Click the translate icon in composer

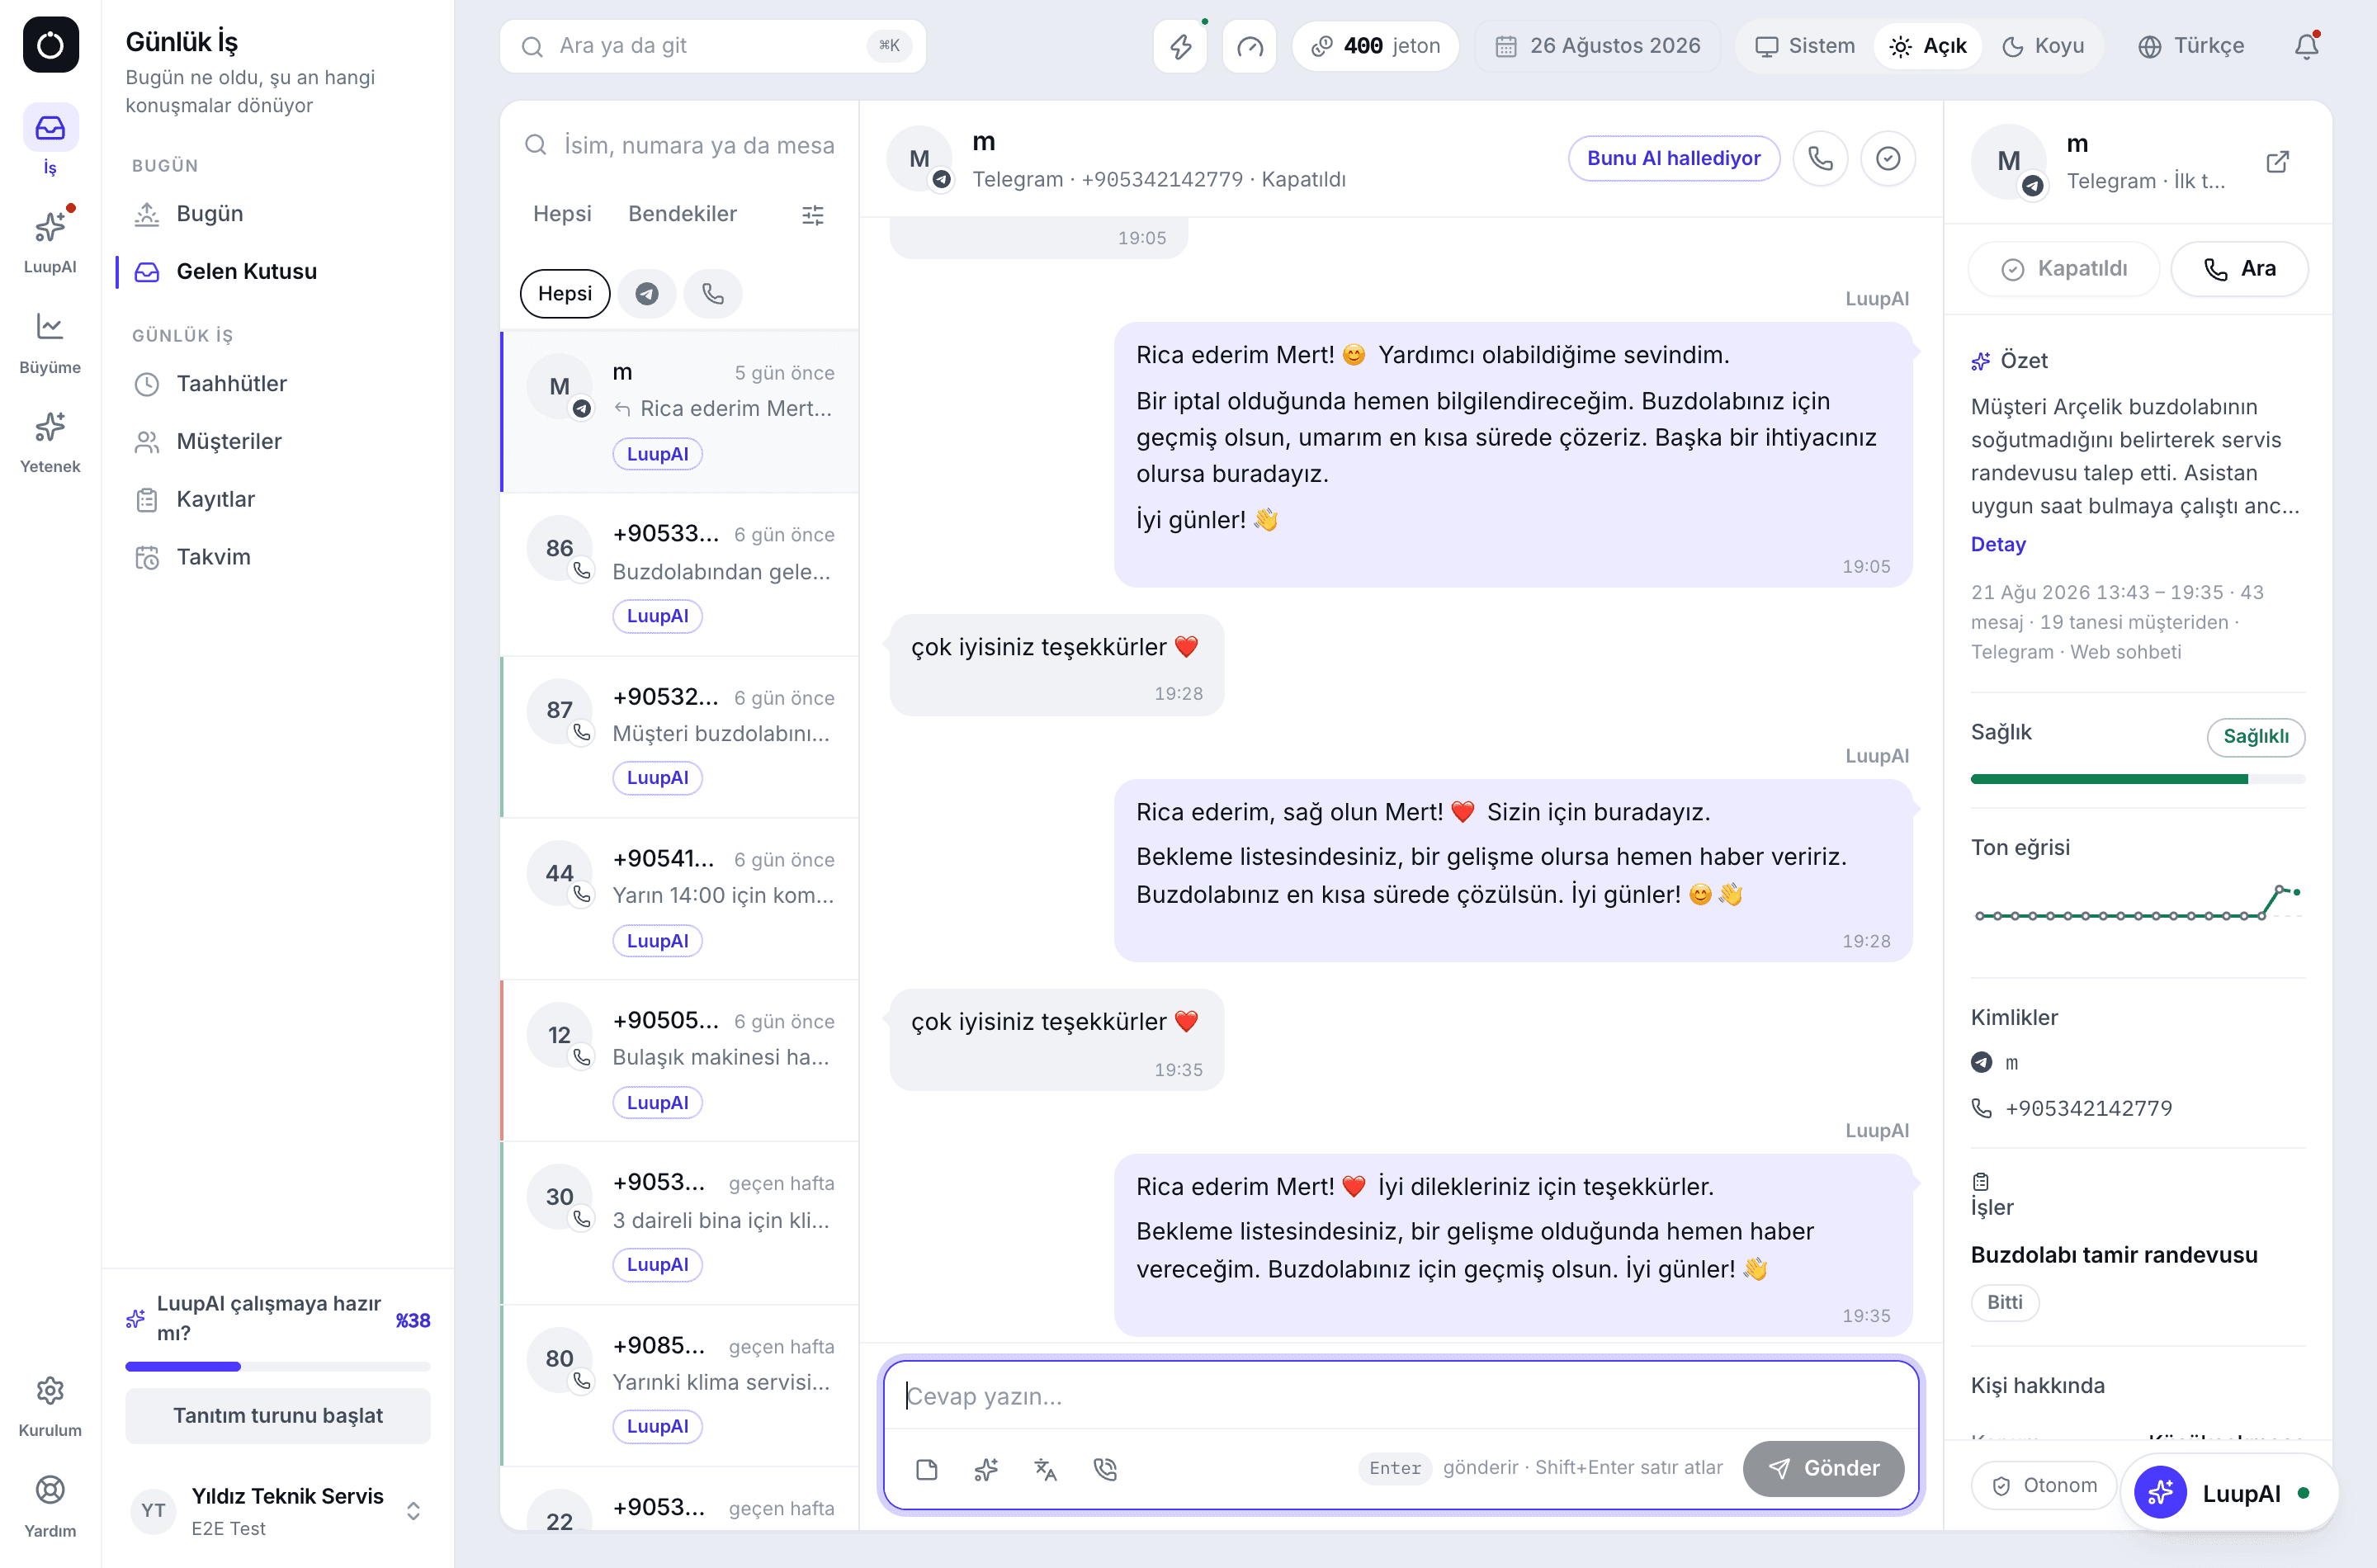coord(1046,1468)
